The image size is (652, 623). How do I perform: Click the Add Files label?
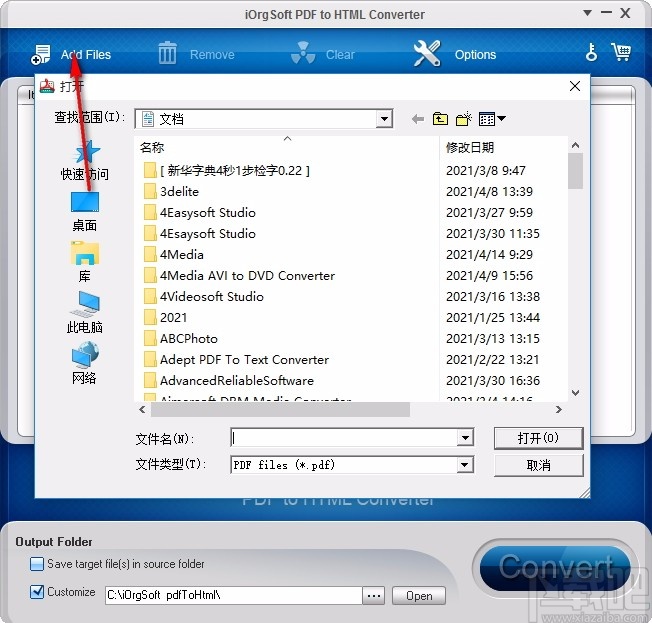point(86,55)
